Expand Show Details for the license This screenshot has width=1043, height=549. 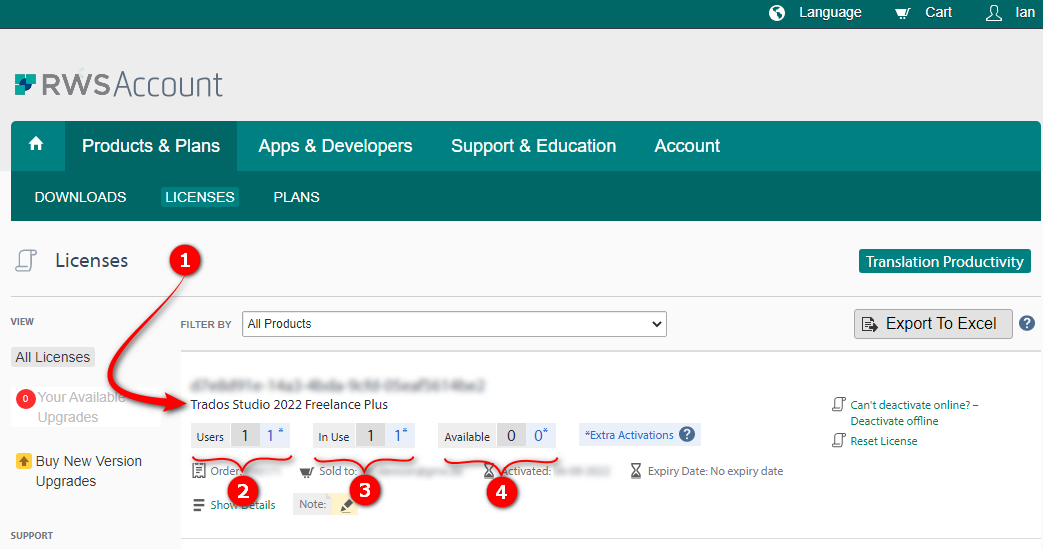pyautogui.click(x=243, y=505)
